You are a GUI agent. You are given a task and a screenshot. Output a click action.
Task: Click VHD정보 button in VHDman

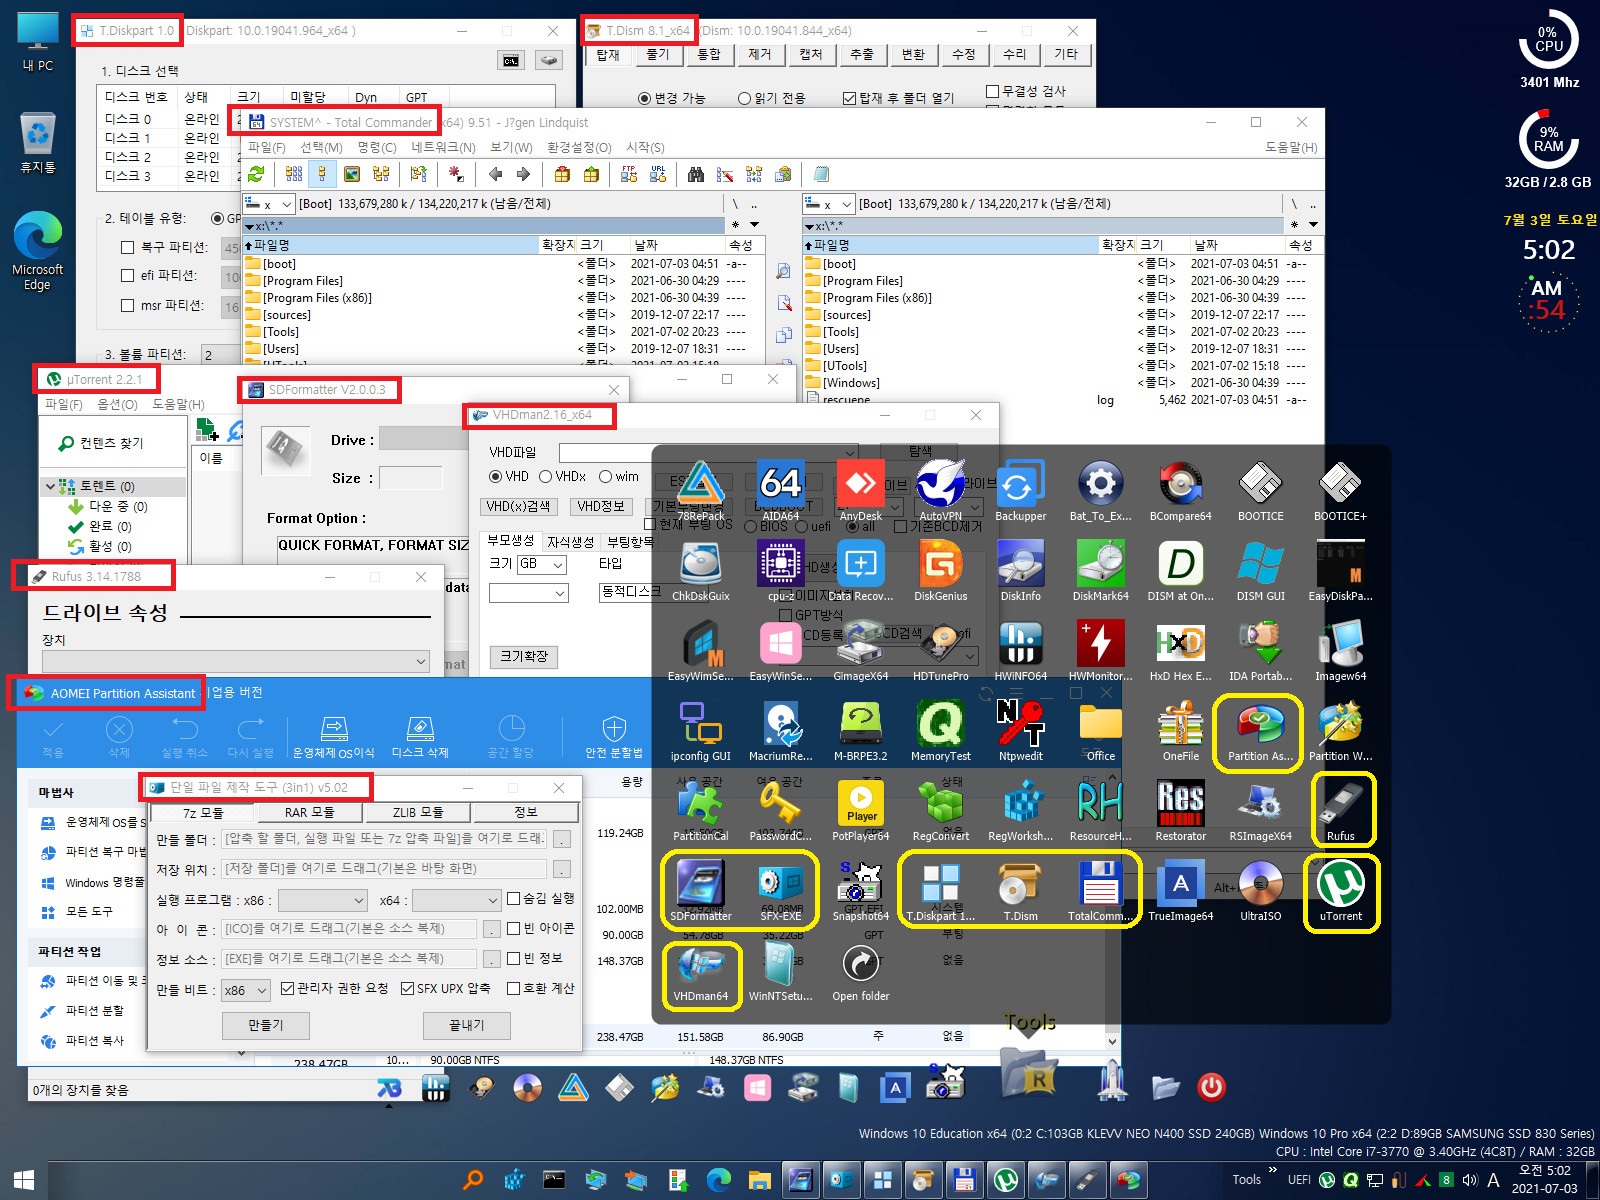point(601,506)
